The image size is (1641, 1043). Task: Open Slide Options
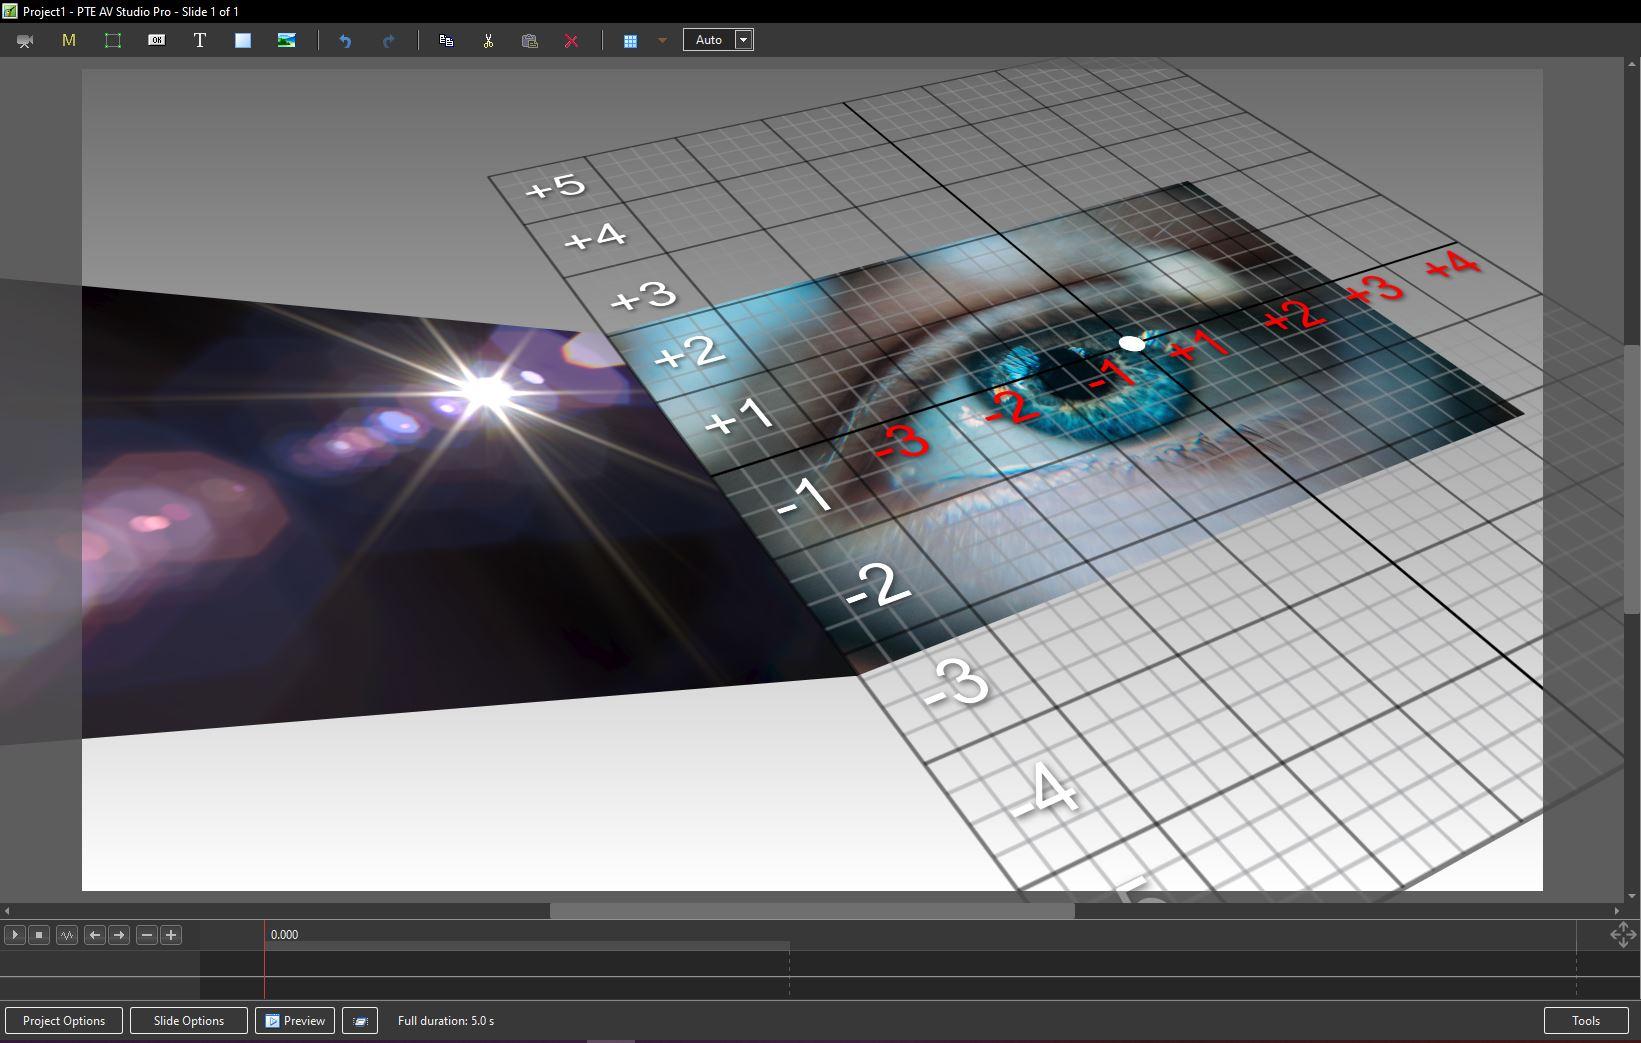189,1021
